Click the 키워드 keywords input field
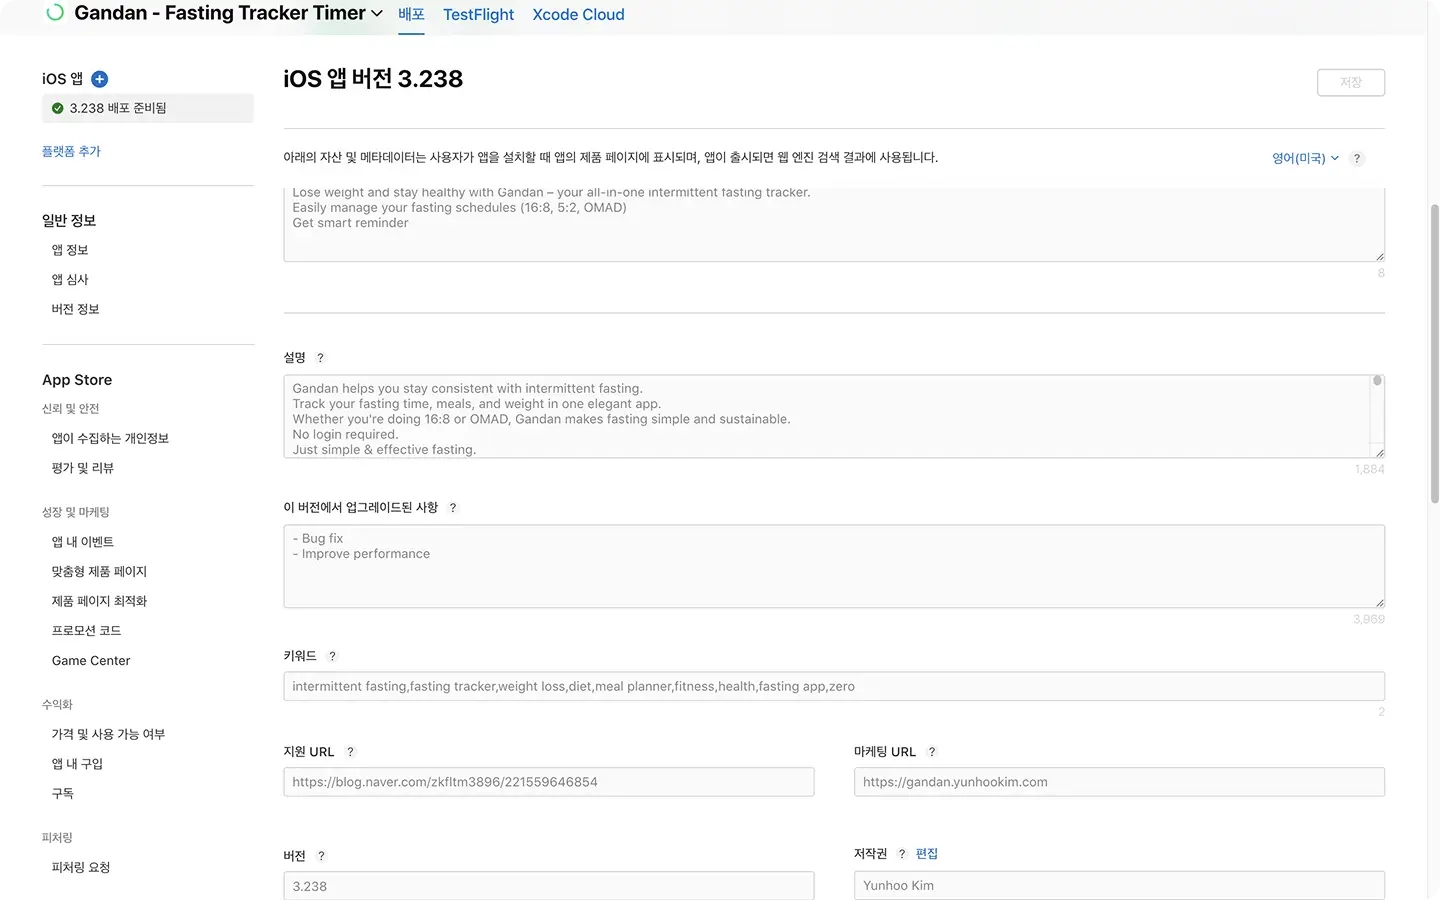The height and width of the screenshot is (900, 1440). tap(834, 686)
